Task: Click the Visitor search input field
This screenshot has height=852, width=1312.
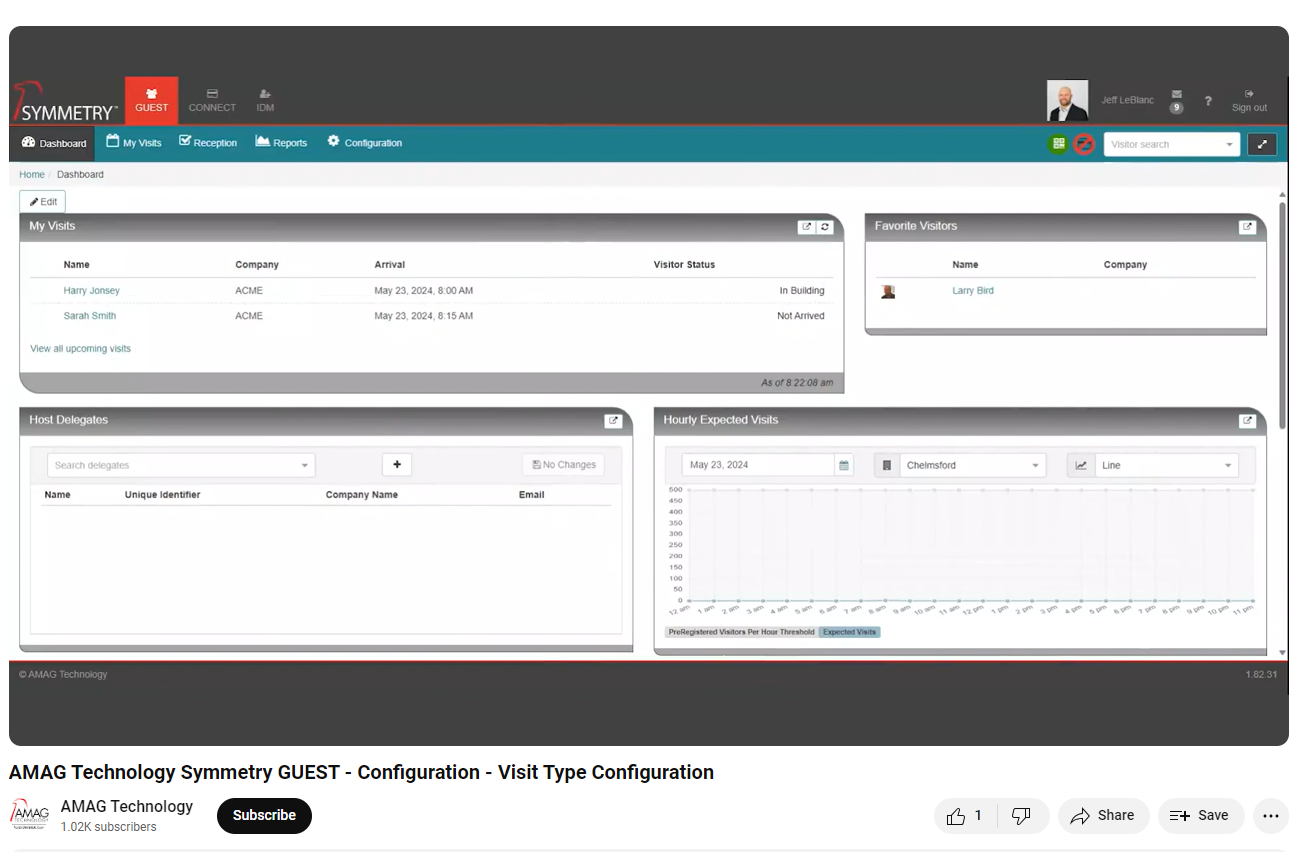Action: pyautogui.click(x=1163, y=144)
